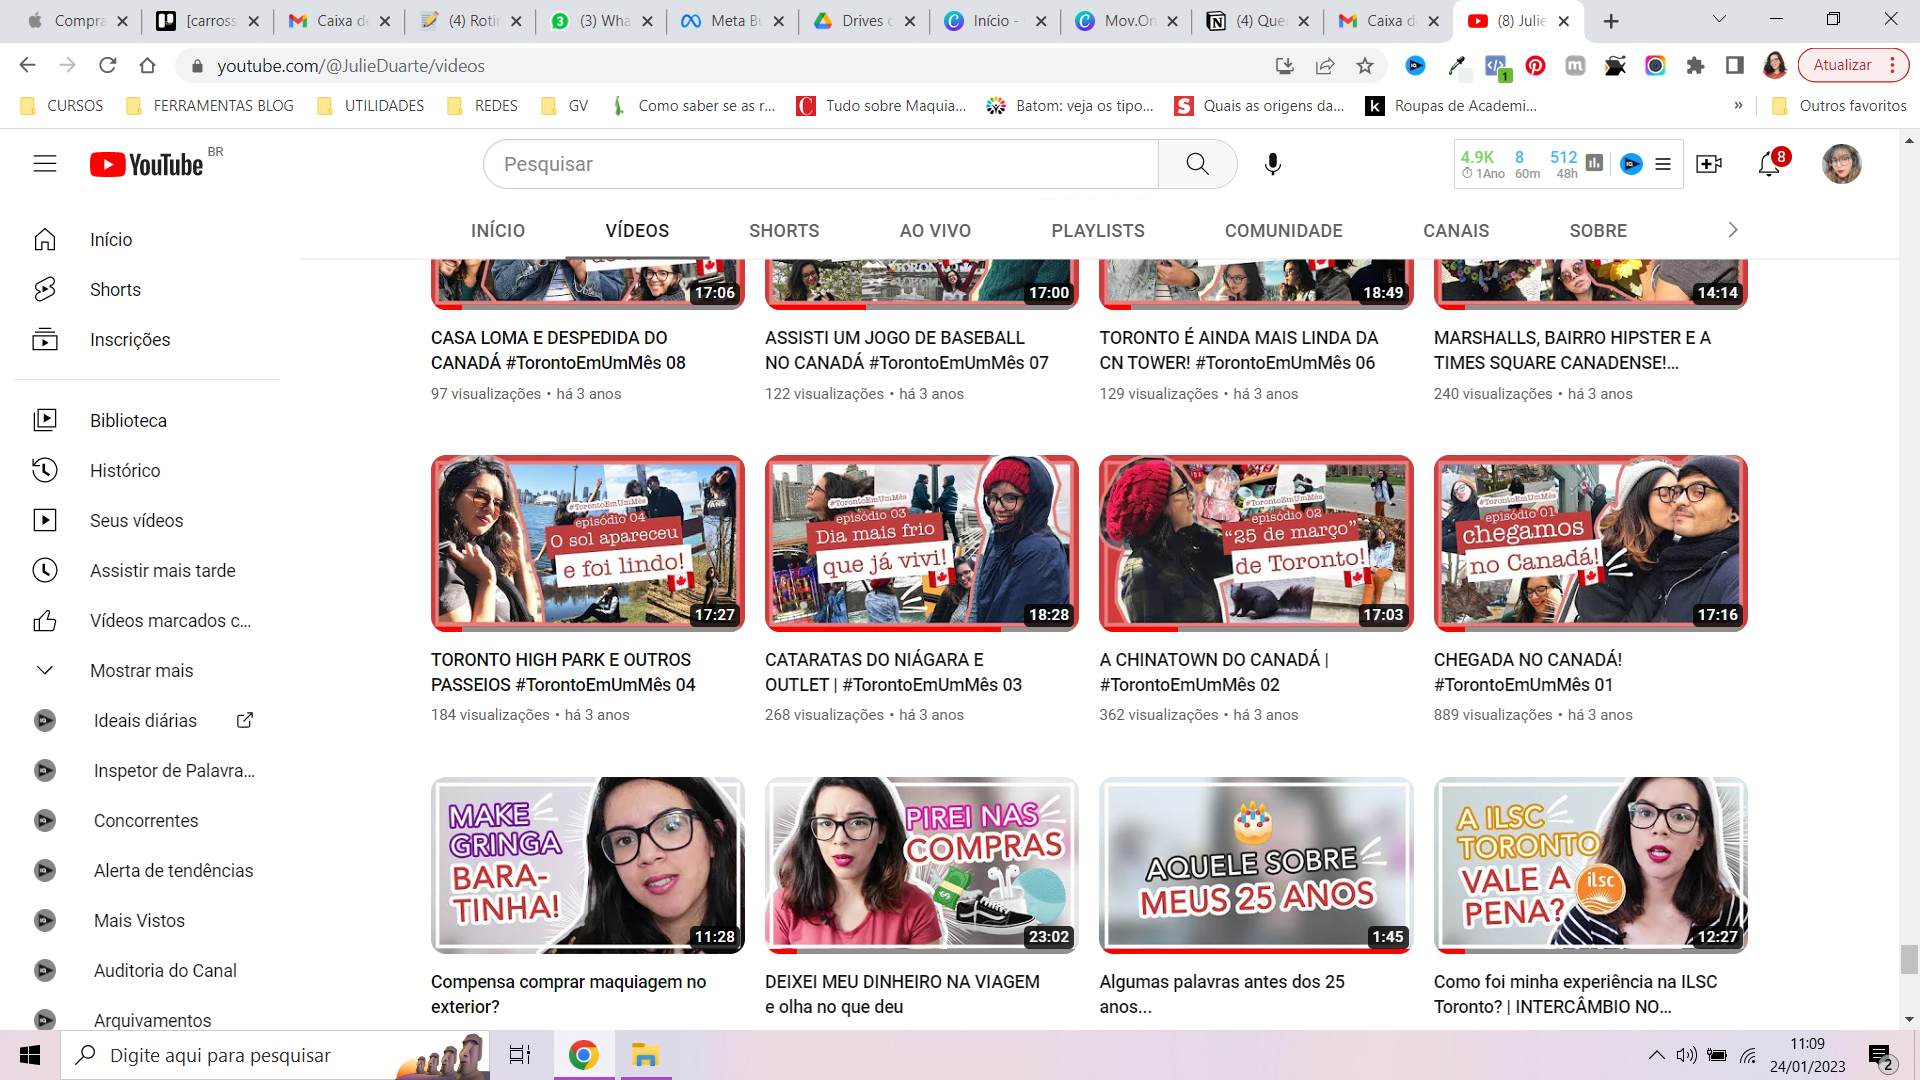Open Shorts from the left sidebar

pos(115,290)
